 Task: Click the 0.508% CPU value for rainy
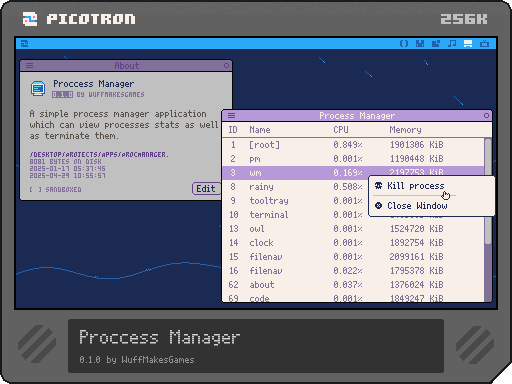[348, 187]
